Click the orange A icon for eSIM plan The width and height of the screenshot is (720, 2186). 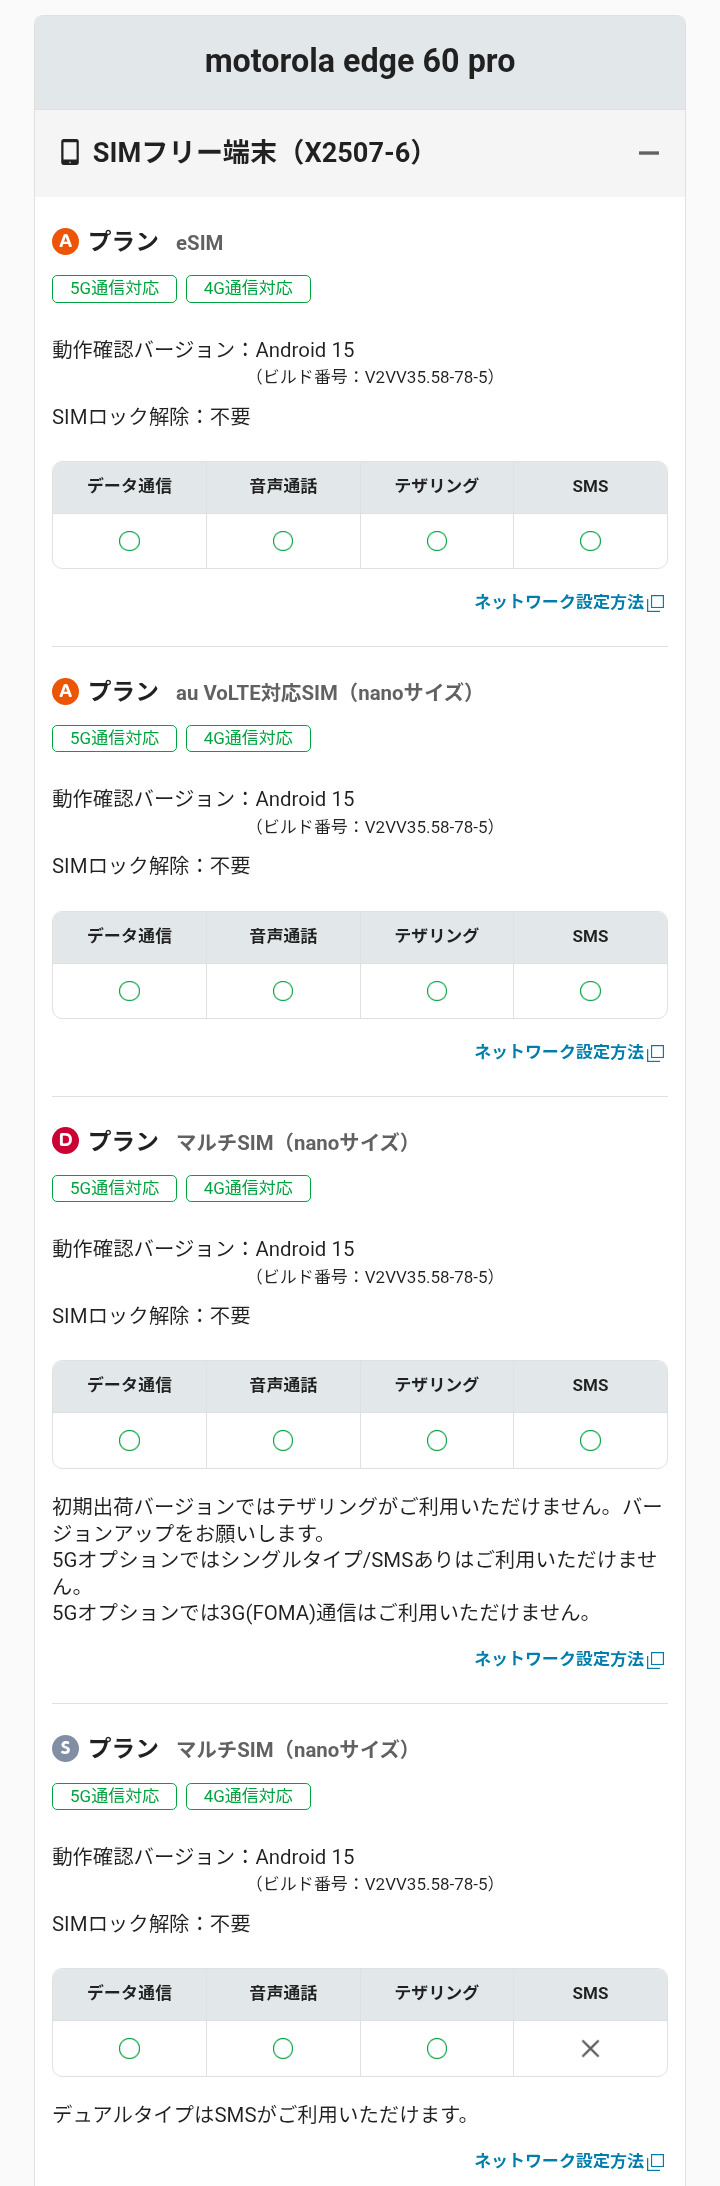point(65,241)
